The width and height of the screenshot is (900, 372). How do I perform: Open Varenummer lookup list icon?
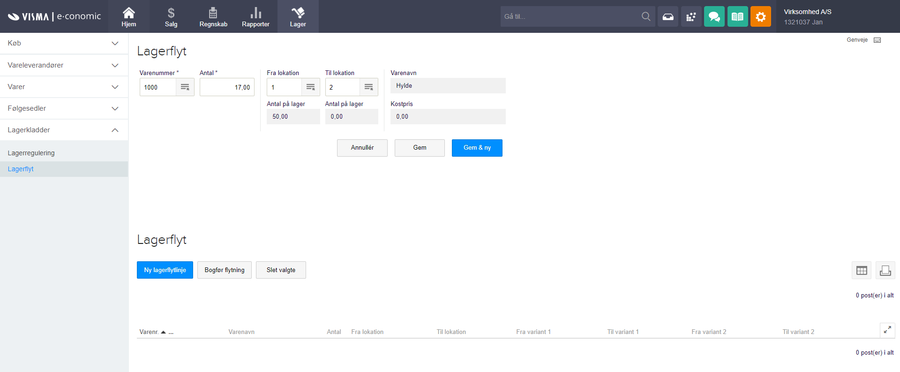tap(185, 87)
